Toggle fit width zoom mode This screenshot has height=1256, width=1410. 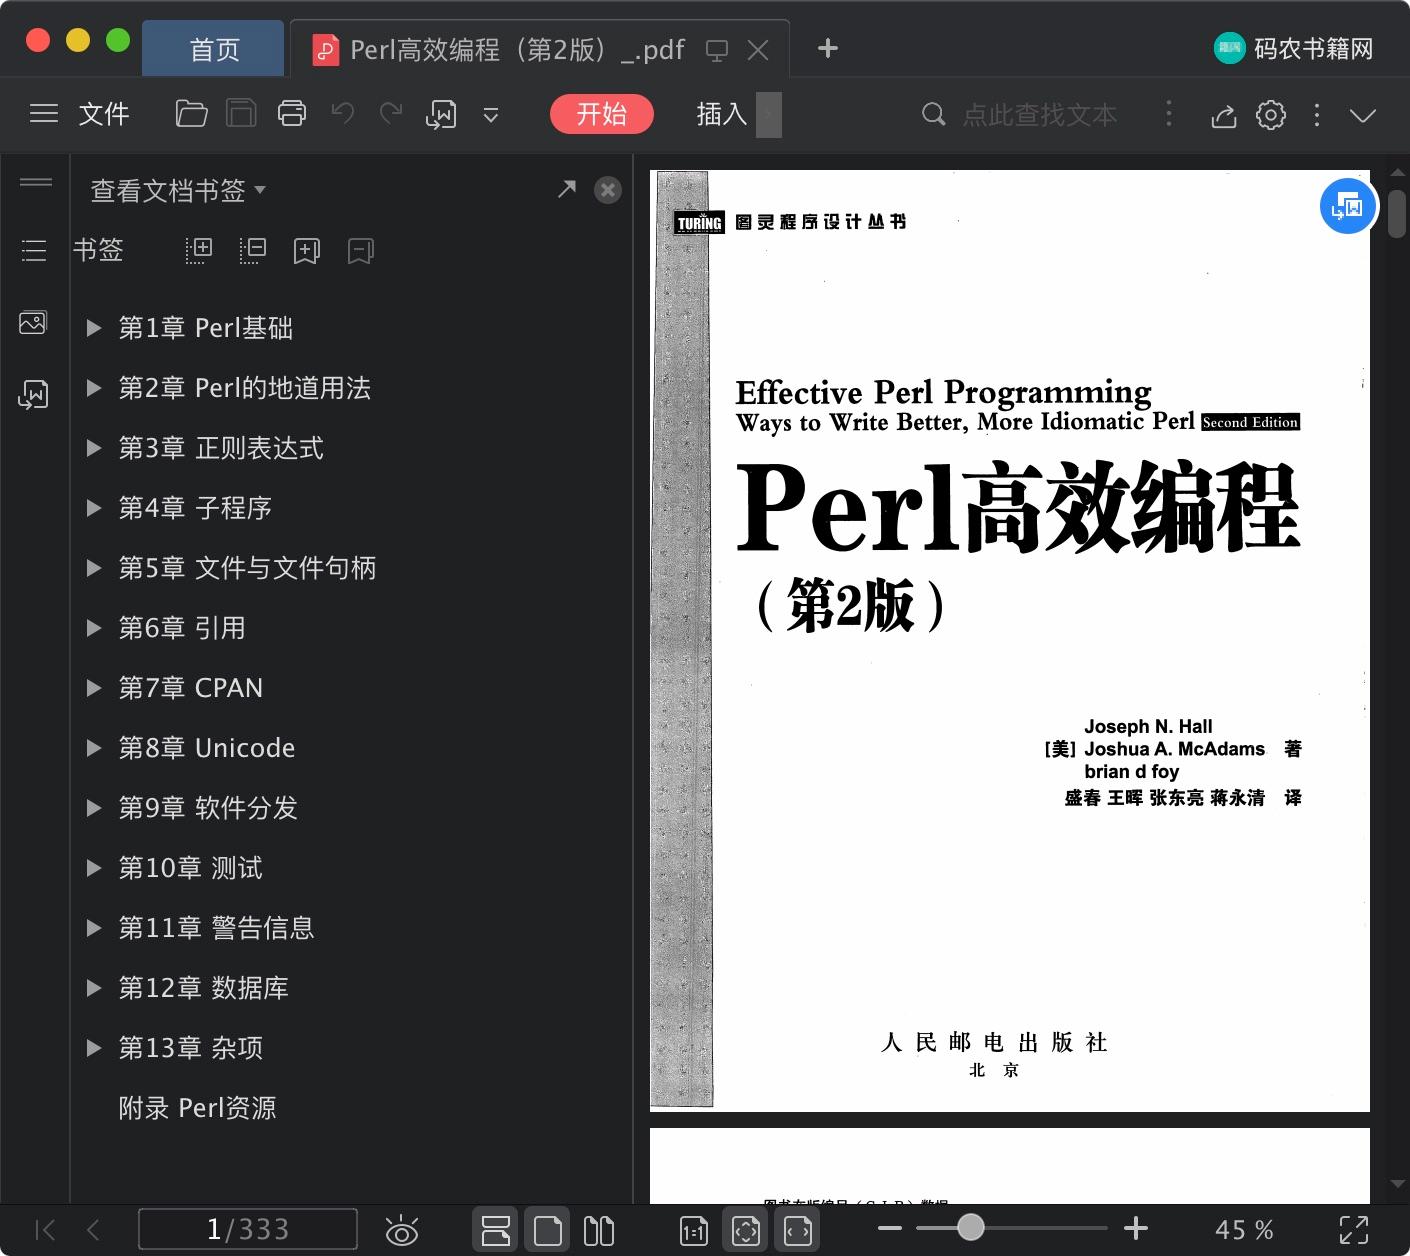click(x=798, y=1230)
